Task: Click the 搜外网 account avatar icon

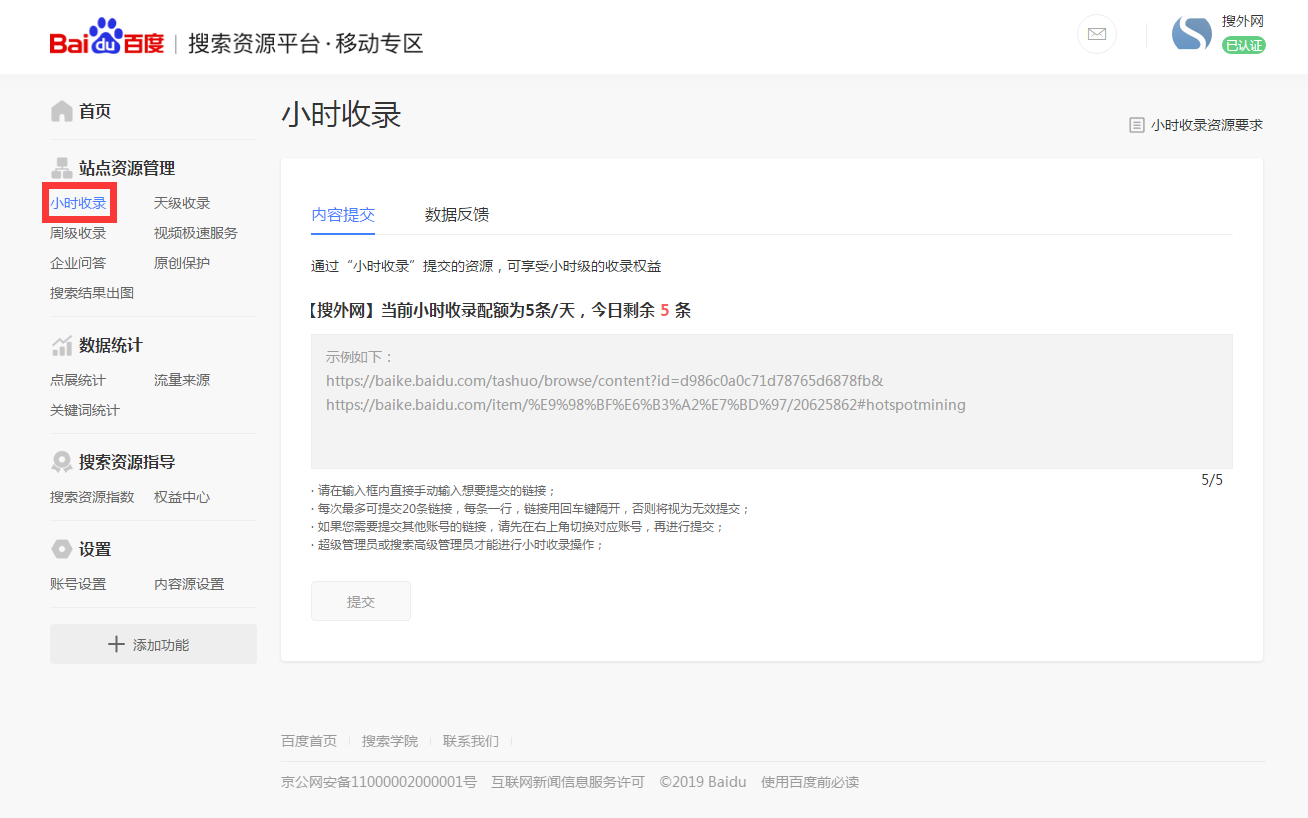Action: (1191, 32)
